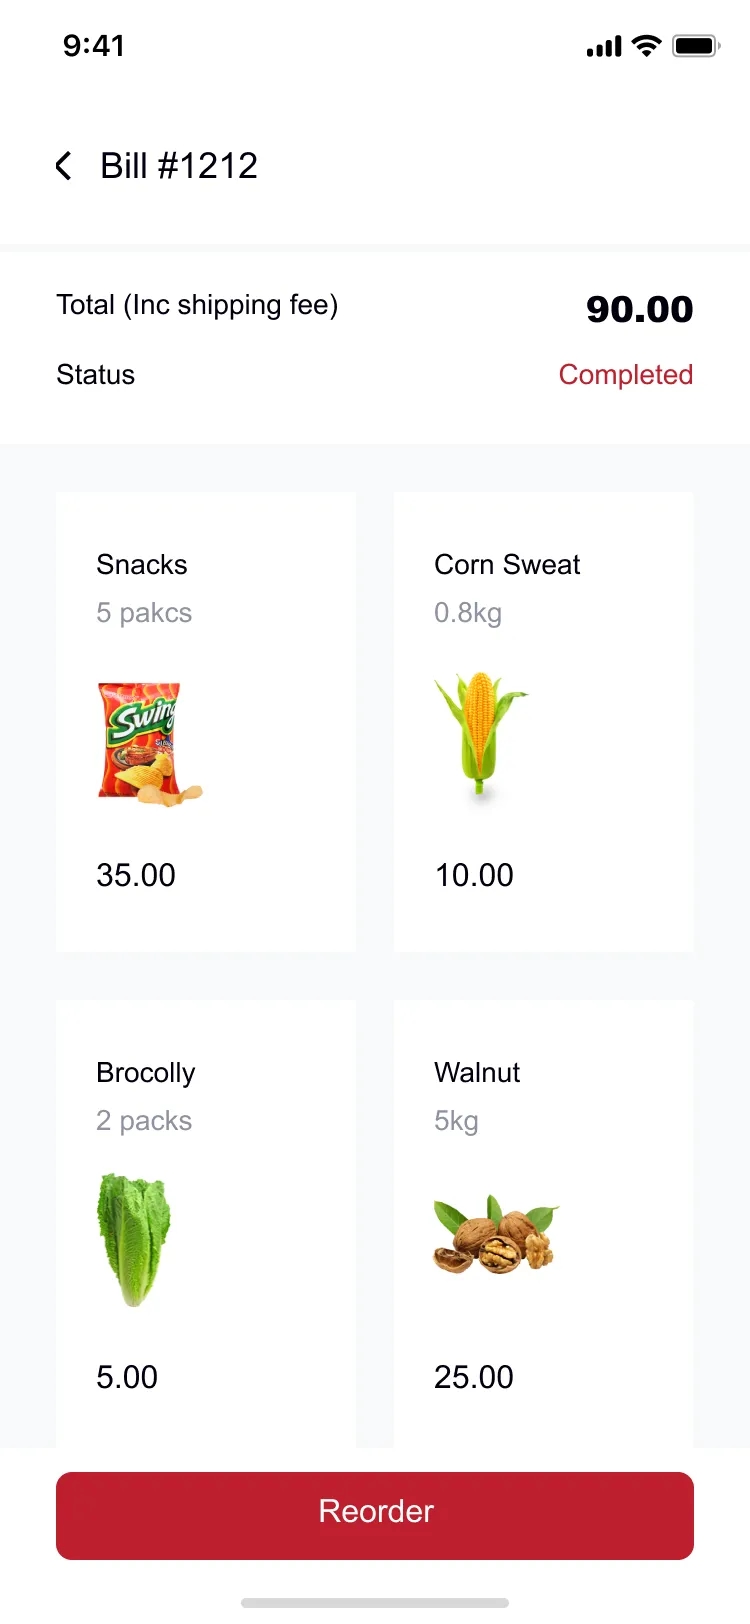Screen dimensions: 750x1624
Task: Select the Brocolly item name
Action: click(146, 1073)
